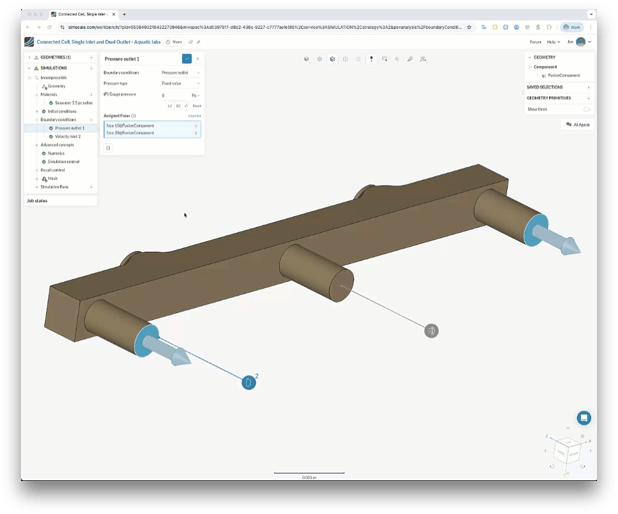Confirm Pressure outlet 1 with the checkmark button
This screenshot has height=514, width=618.
(x=186, y=59)
